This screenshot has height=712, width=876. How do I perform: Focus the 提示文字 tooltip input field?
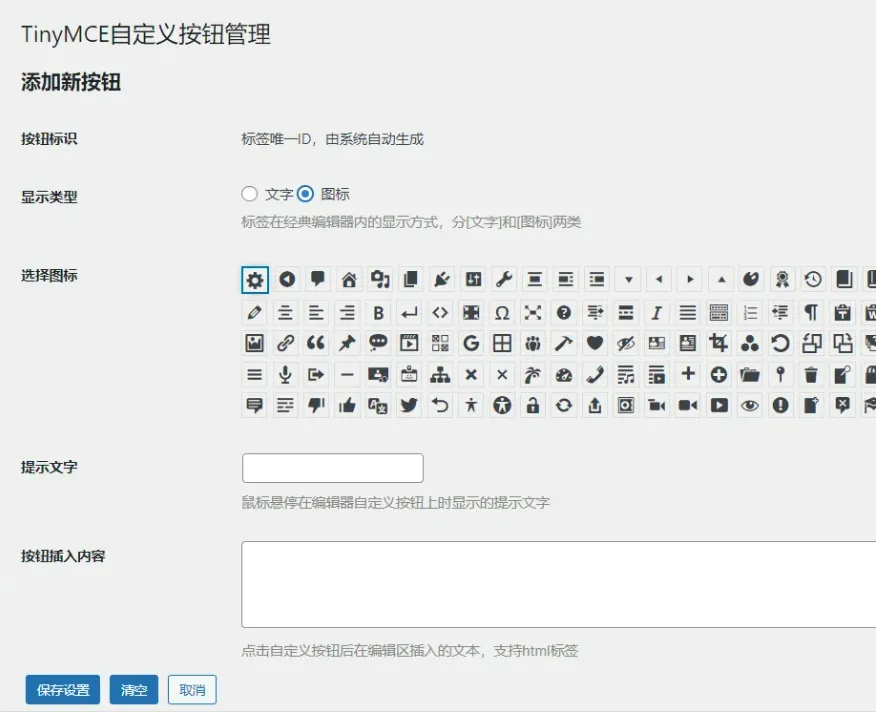[333, 468]
